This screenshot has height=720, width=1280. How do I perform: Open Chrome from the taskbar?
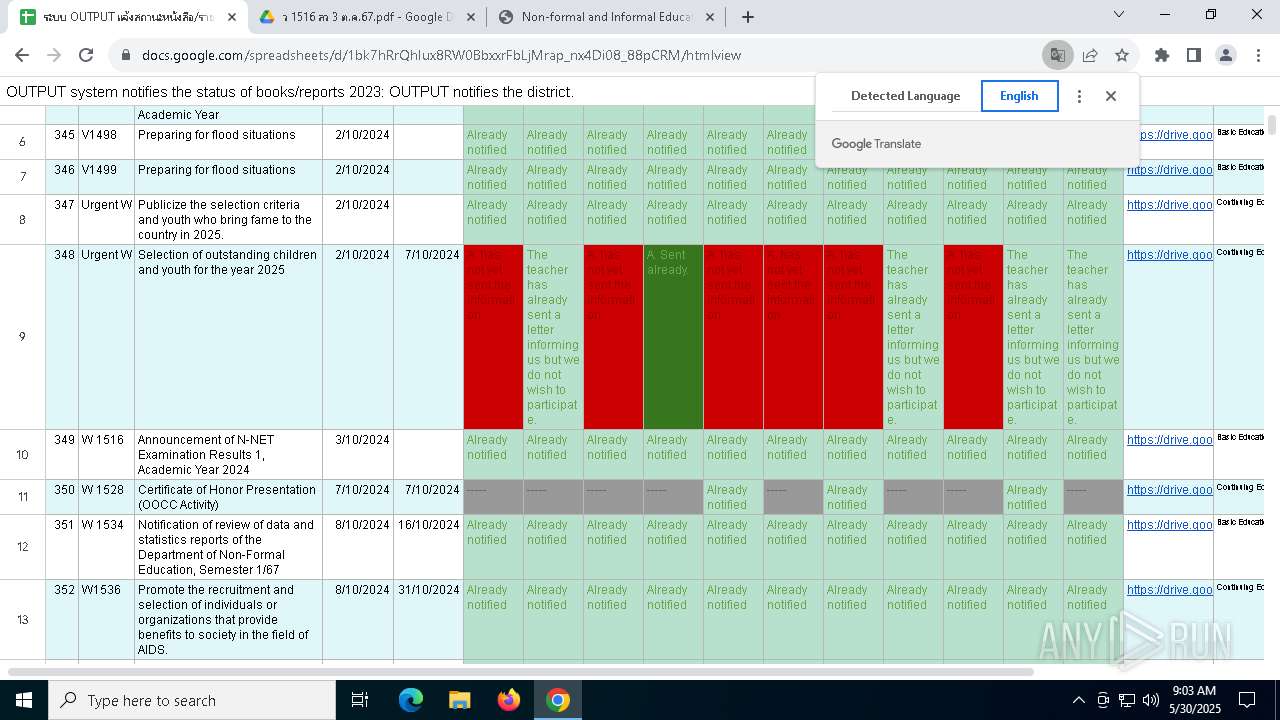coord(558,700)
